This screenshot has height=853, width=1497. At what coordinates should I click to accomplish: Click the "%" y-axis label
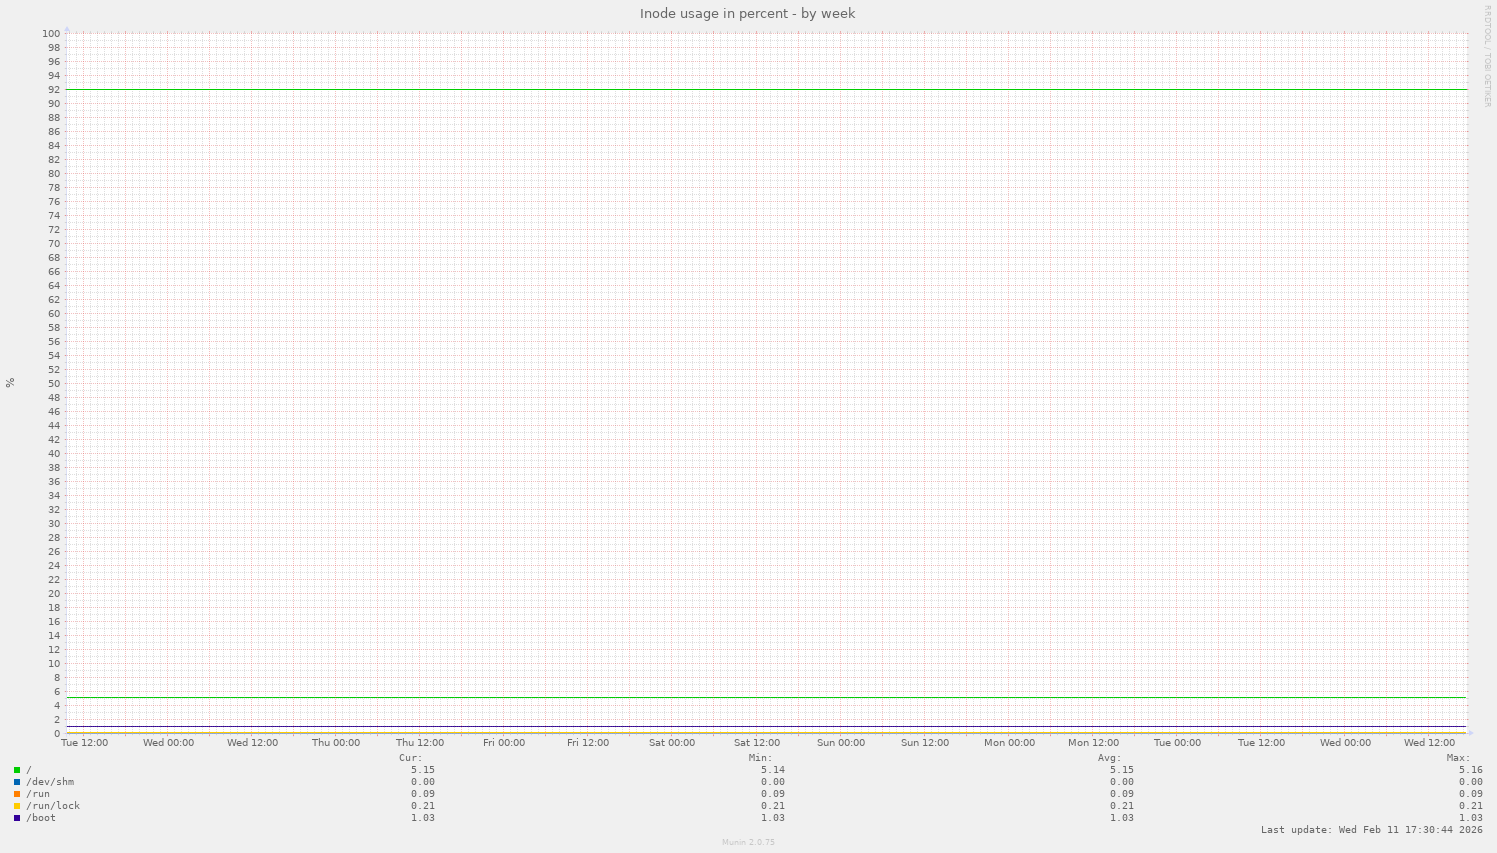click(9, 382)
